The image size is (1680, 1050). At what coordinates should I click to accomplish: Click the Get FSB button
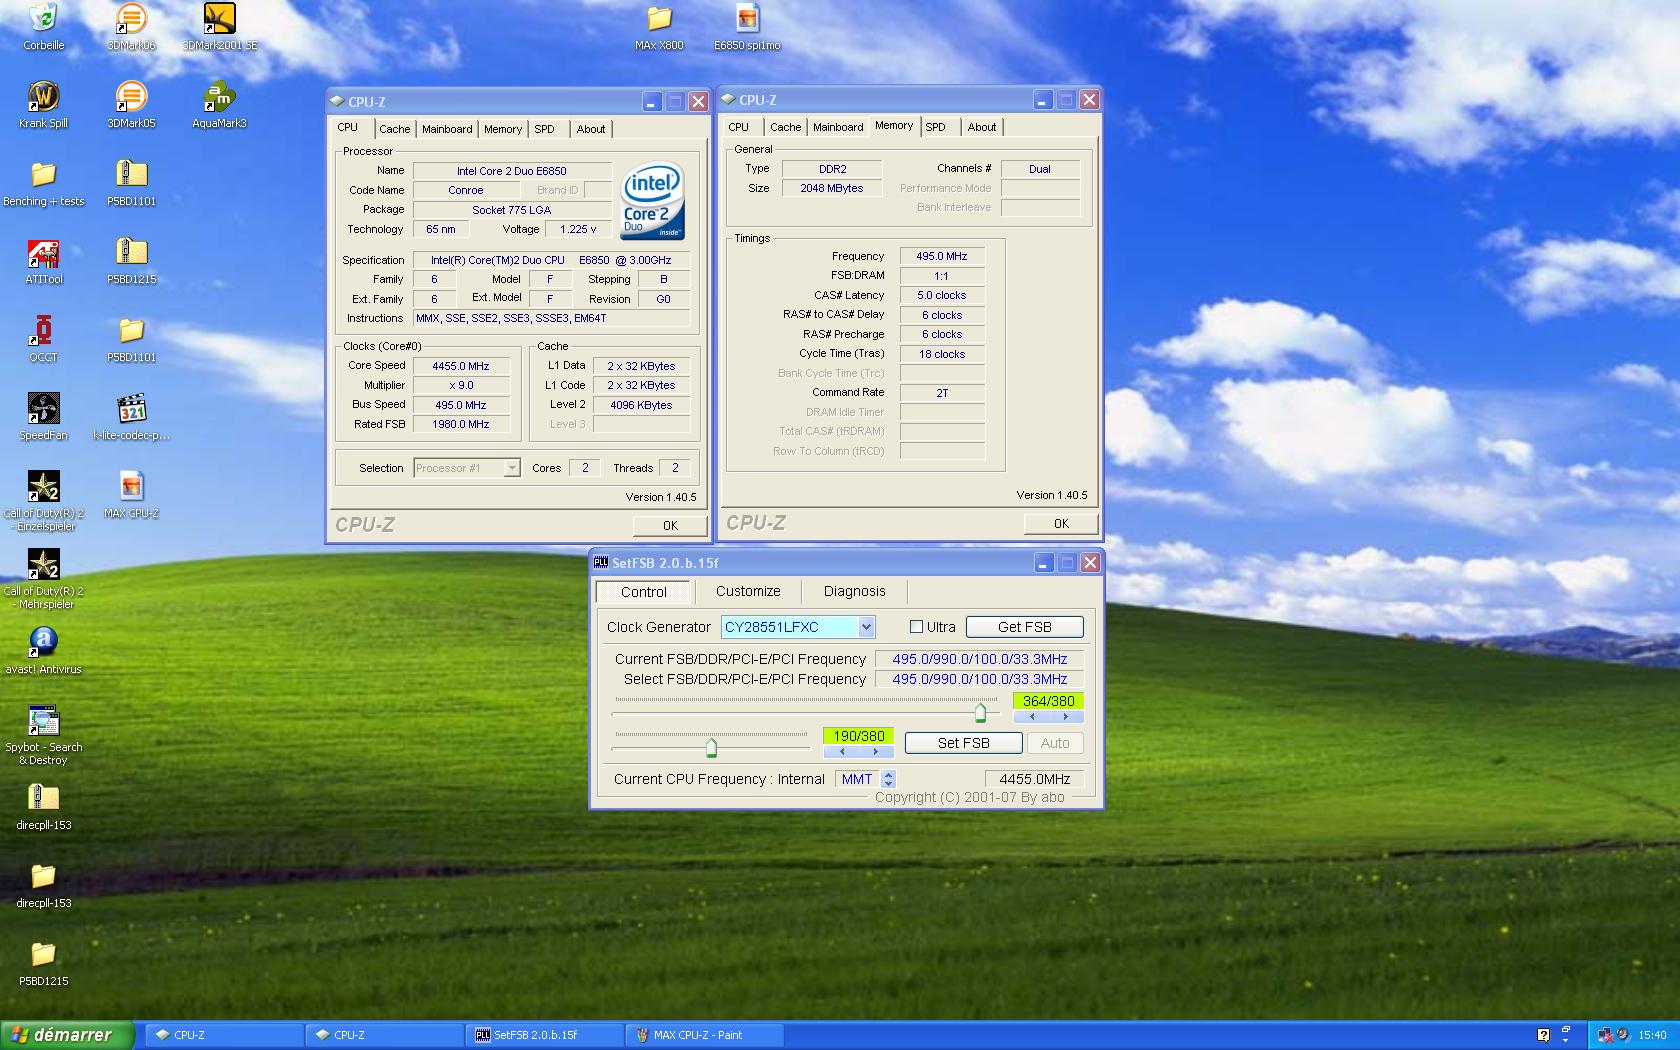coord(1025,627)
